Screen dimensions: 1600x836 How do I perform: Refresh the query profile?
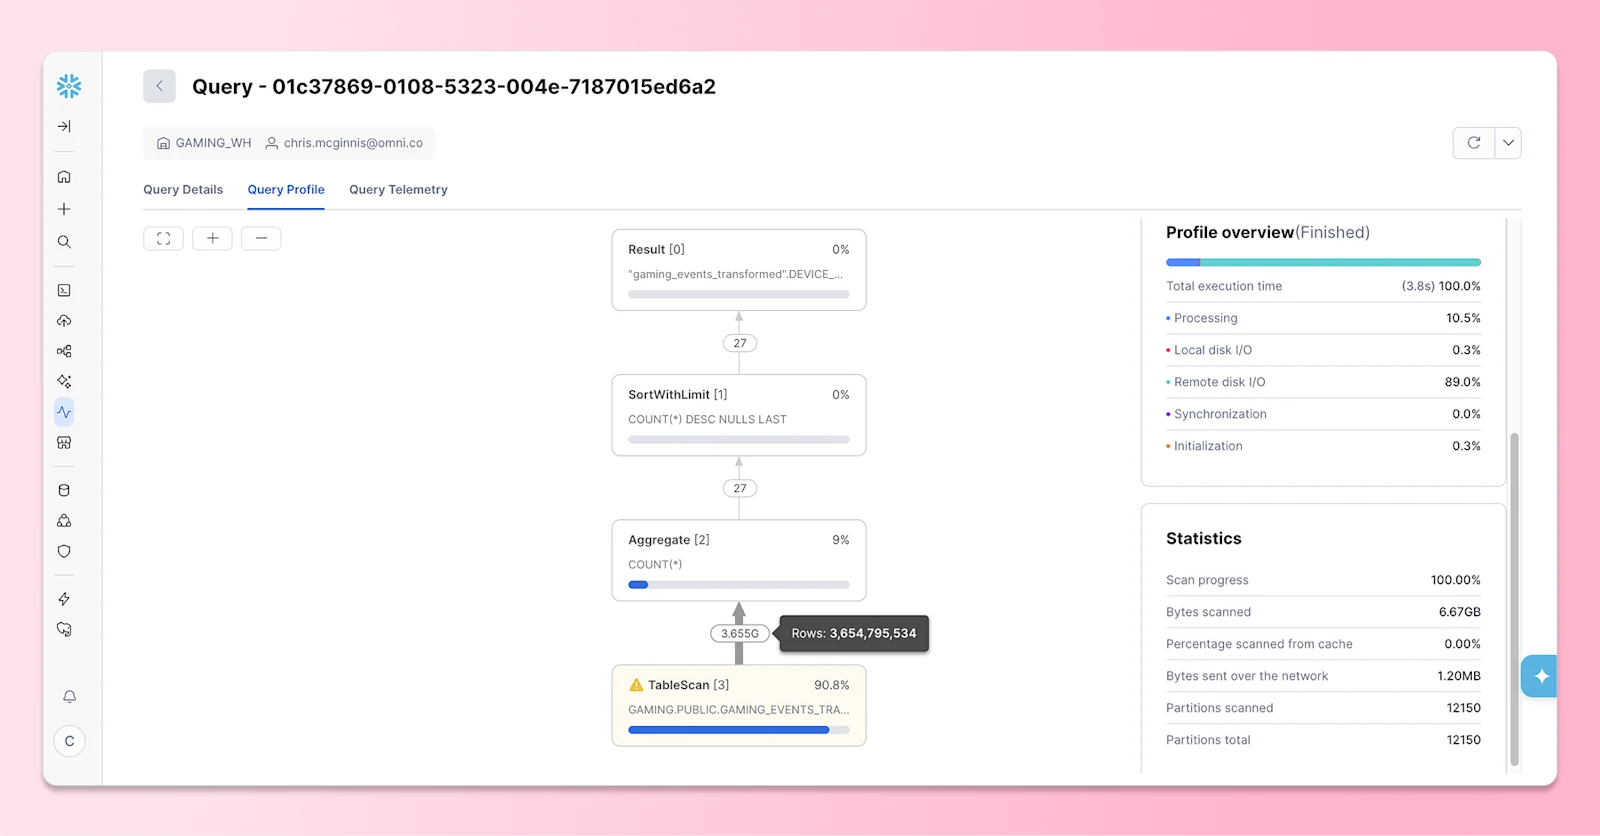1474,143
